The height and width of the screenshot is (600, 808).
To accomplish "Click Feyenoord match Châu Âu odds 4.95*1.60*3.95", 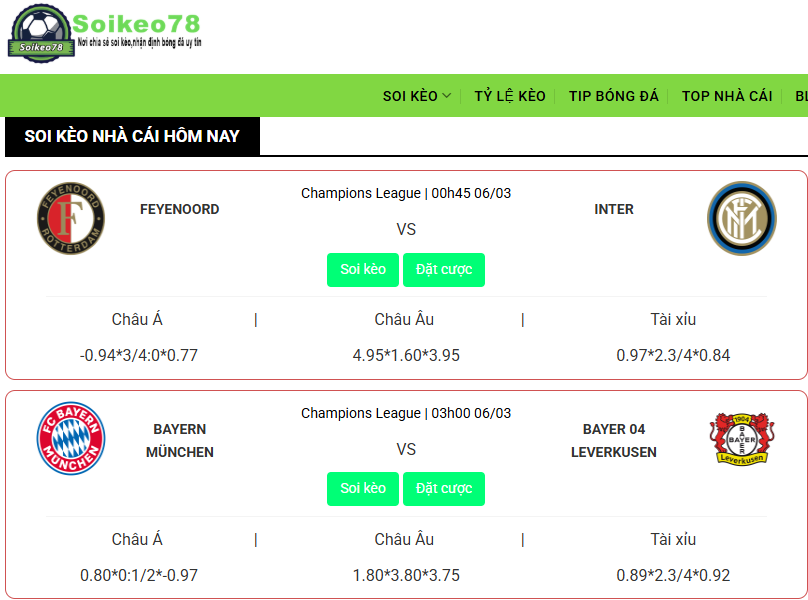I will (x=406, y=355).
